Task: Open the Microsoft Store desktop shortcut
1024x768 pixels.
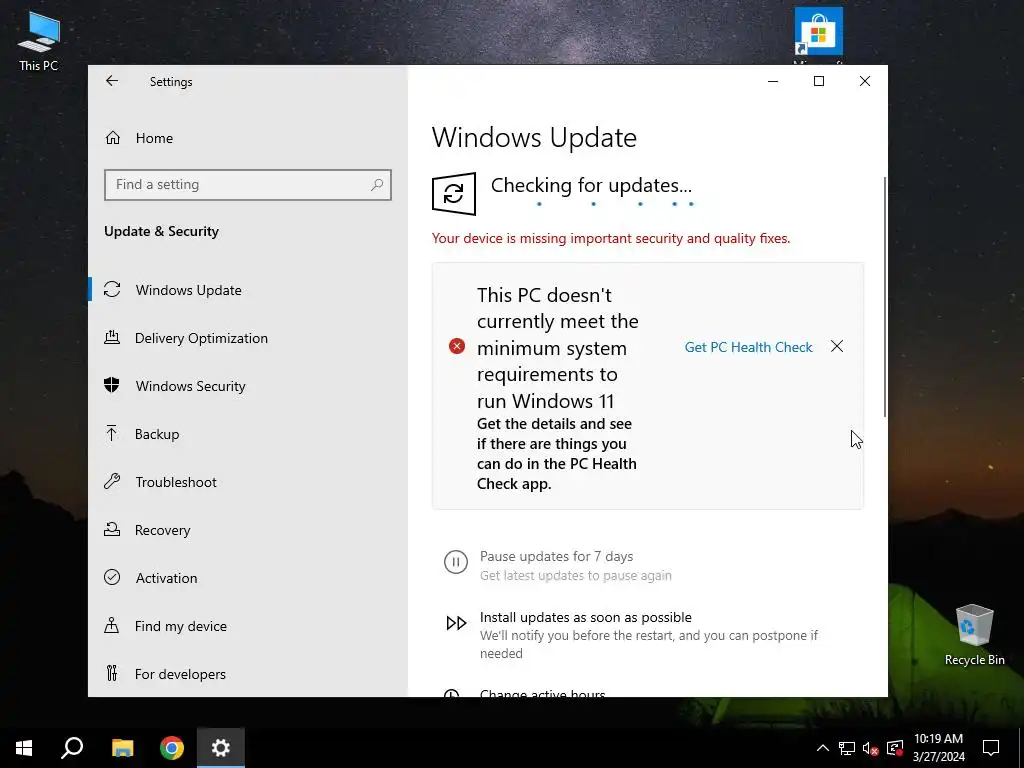Action: point(819,35)
